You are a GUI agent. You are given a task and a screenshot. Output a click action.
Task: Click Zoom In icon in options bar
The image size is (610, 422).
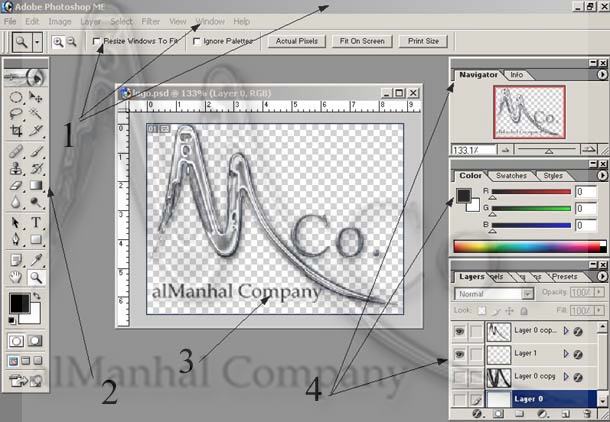(58, 42)
